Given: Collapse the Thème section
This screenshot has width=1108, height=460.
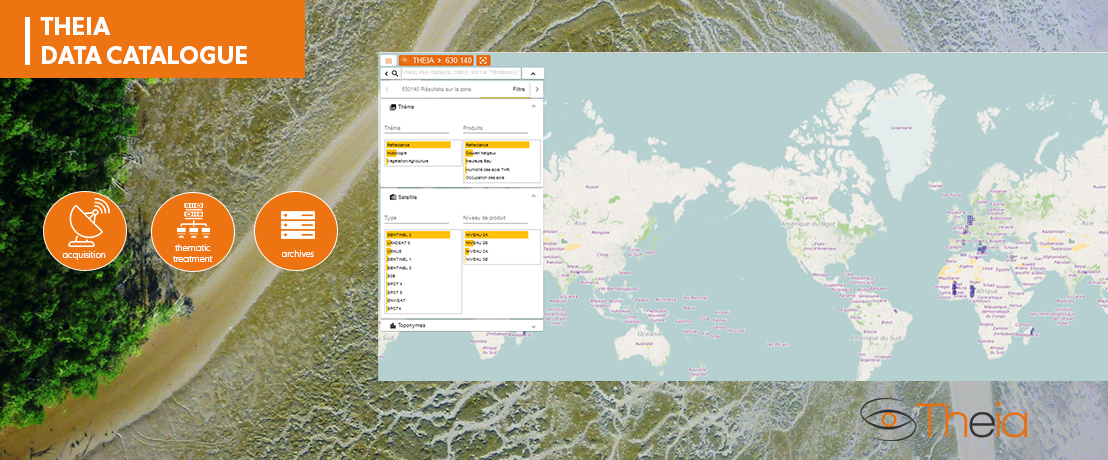Looking at the screenshot, I should click(534, 107).
